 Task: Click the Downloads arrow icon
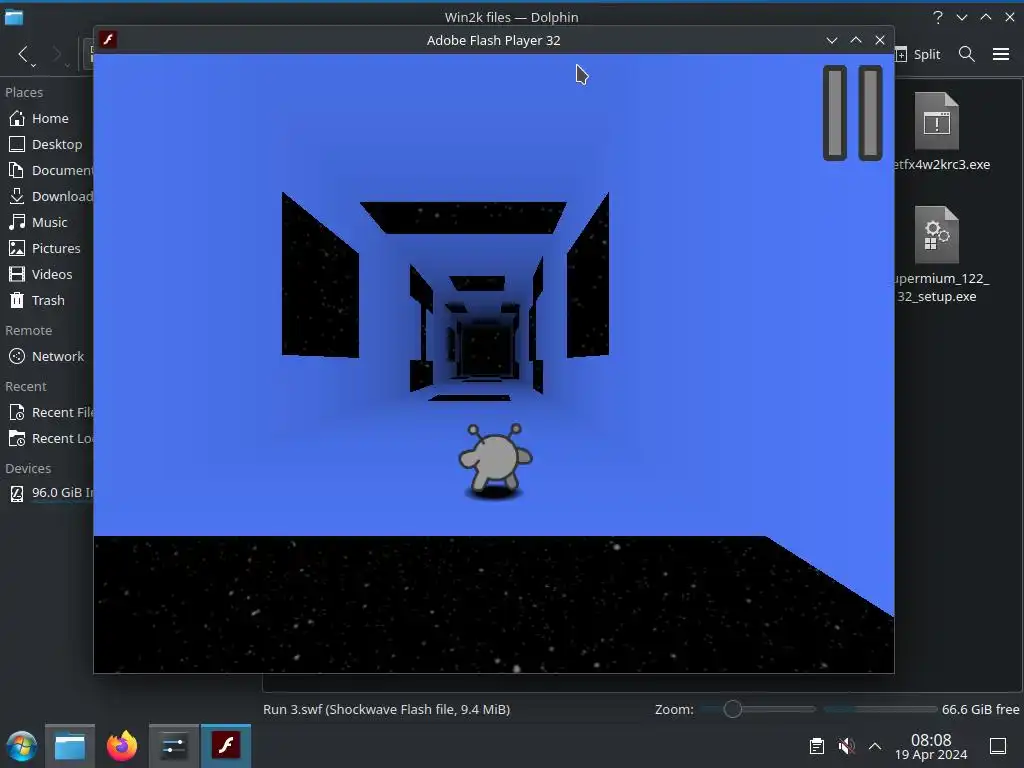tap(17, 197)
